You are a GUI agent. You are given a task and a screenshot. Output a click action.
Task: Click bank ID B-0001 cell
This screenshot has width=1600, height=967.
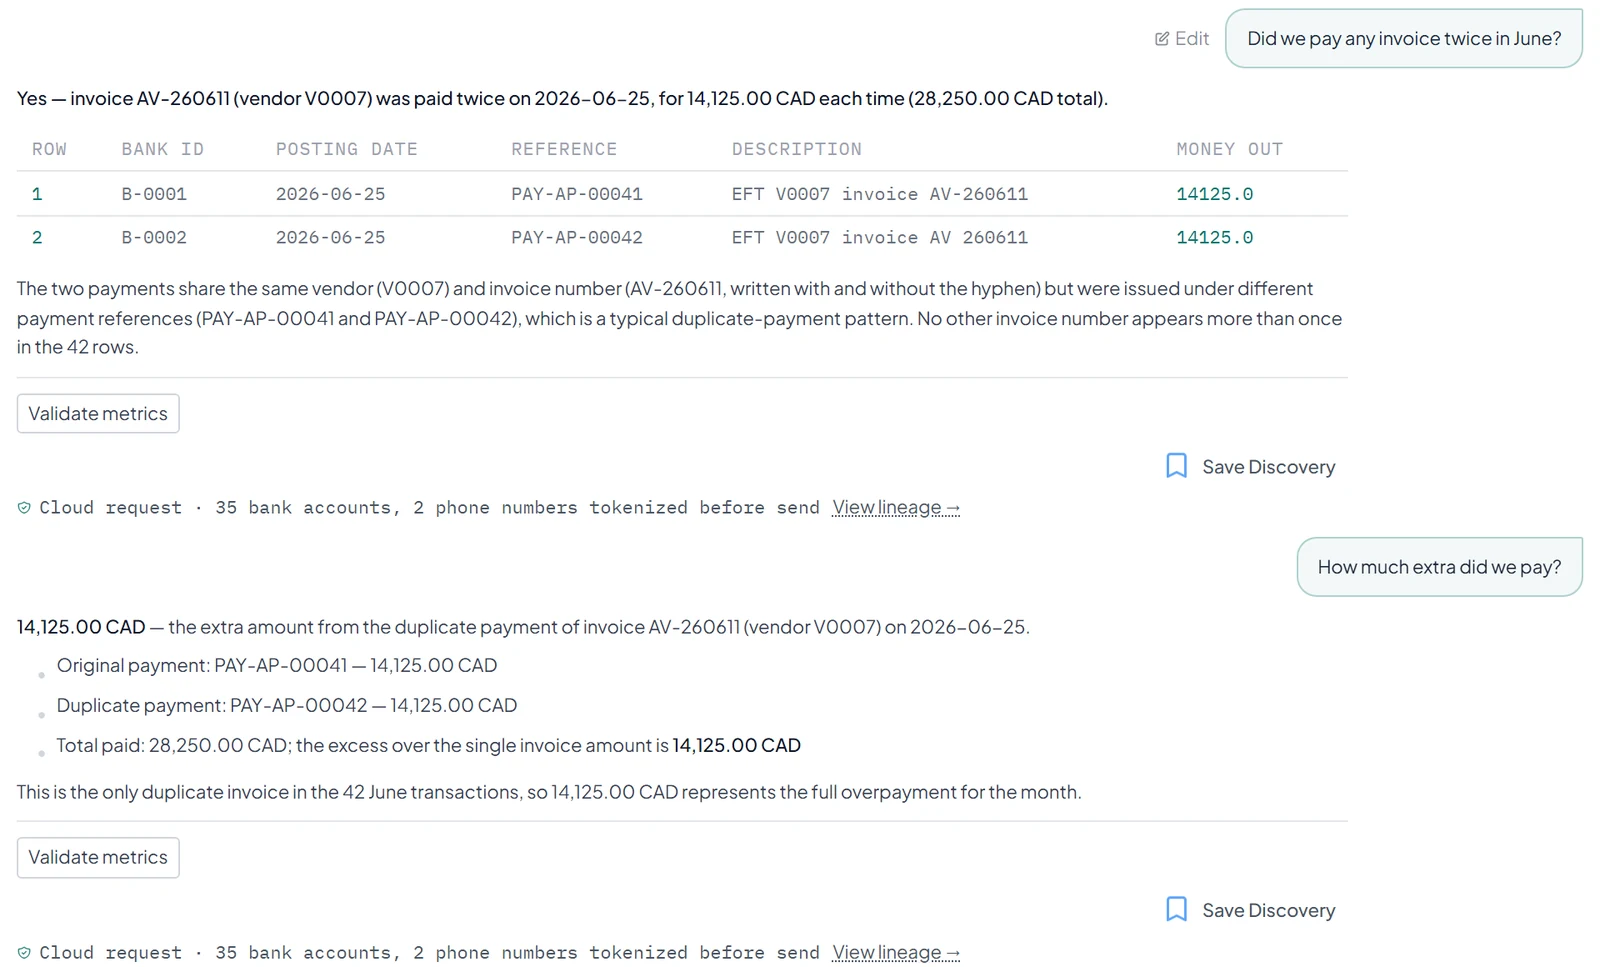click(x=154, y=194)
